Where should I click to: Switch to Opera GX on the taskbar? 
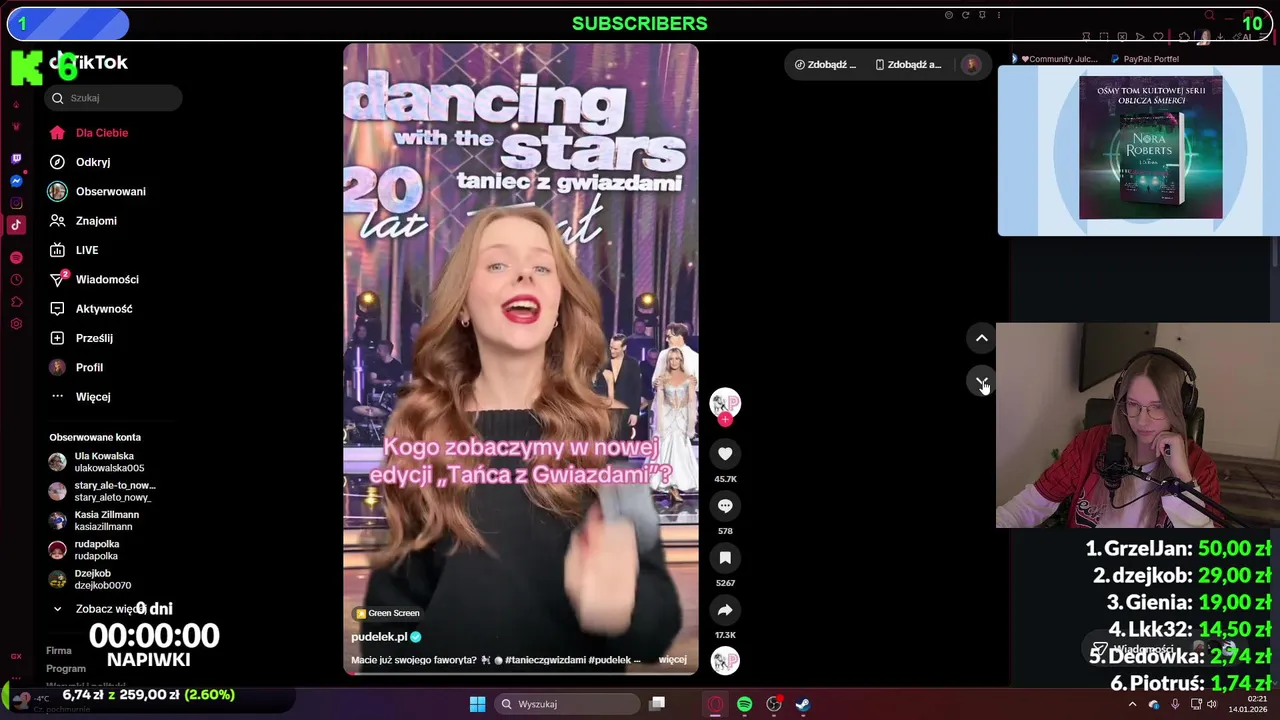click(x=715, y=704)
